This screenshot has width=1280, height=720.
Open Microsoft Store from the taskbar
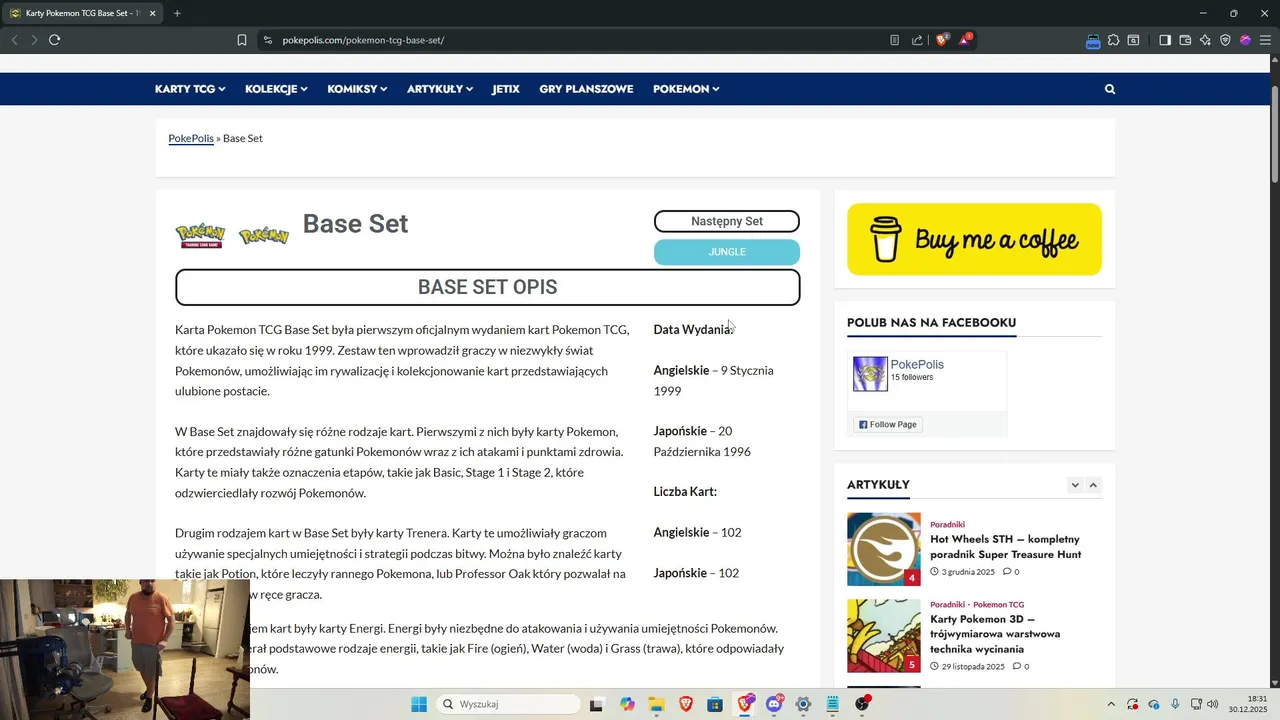(x=715, y=704)
